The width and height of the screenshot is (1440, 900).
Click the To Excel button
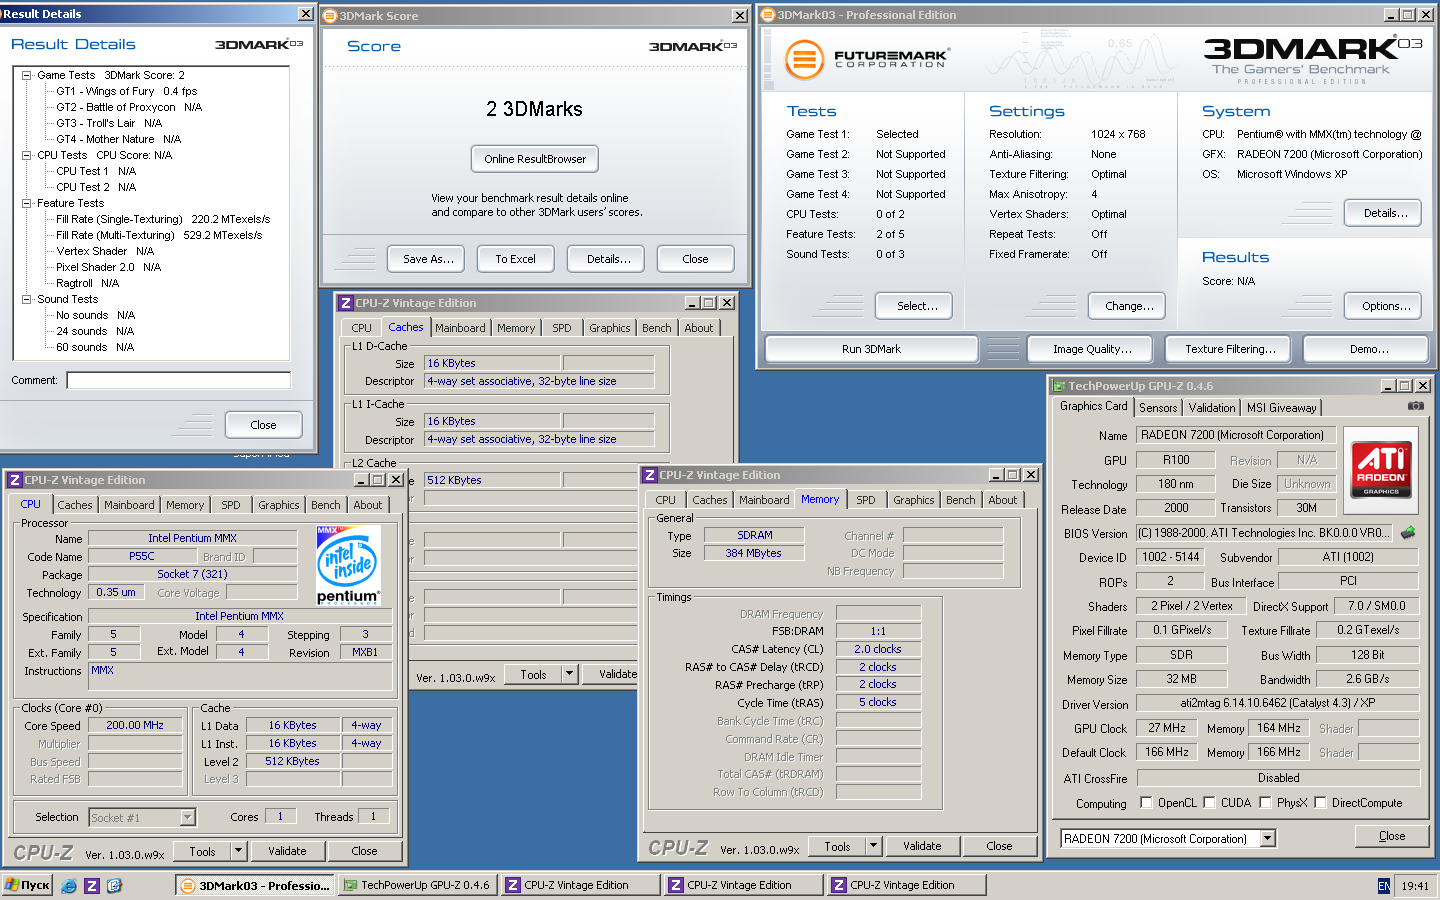[x=515, y=259]
